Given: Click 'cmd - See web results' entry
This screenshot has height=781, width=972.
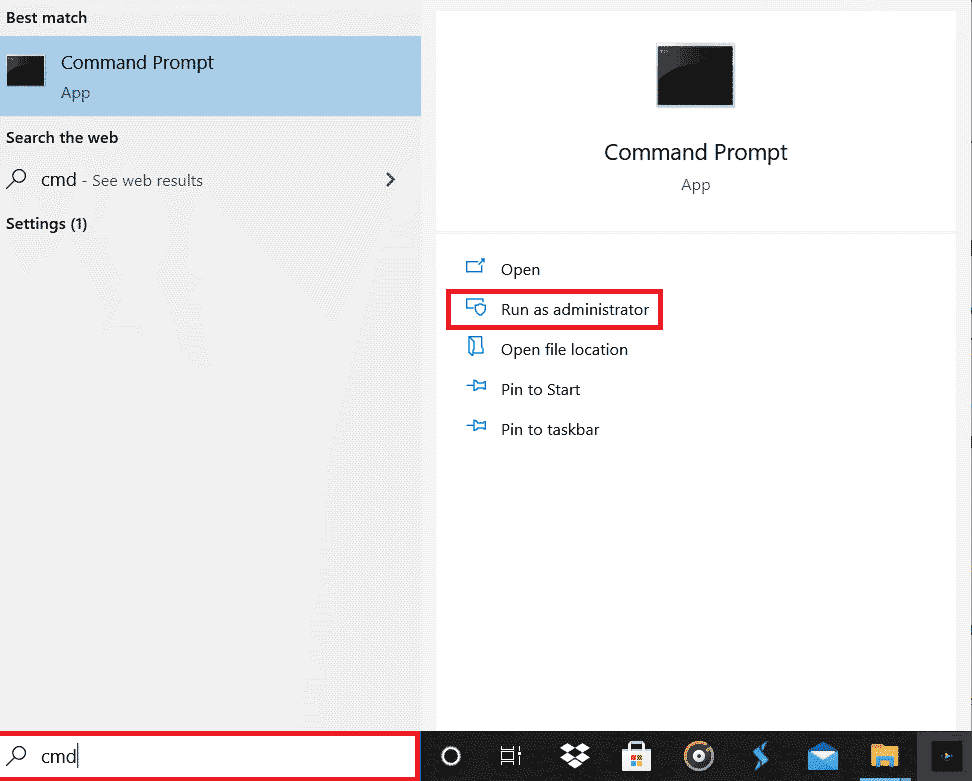Looking at the screenshot, I should point(210,180).
